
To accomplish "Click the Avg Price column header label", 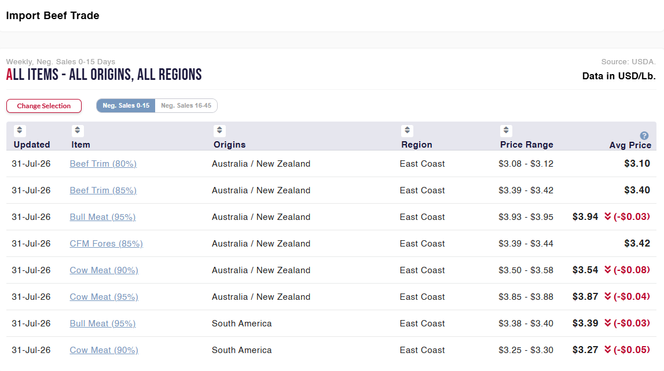I will [630, 145].
